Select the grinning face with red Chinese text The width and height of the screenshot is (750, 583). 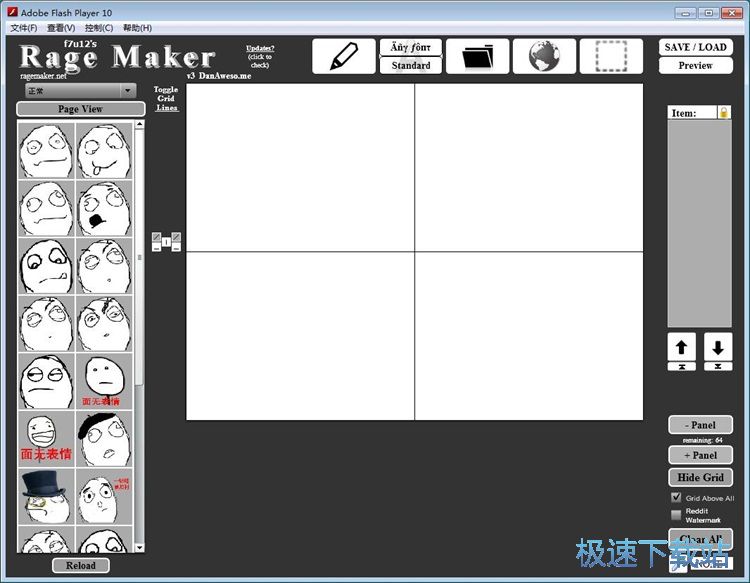46,439
